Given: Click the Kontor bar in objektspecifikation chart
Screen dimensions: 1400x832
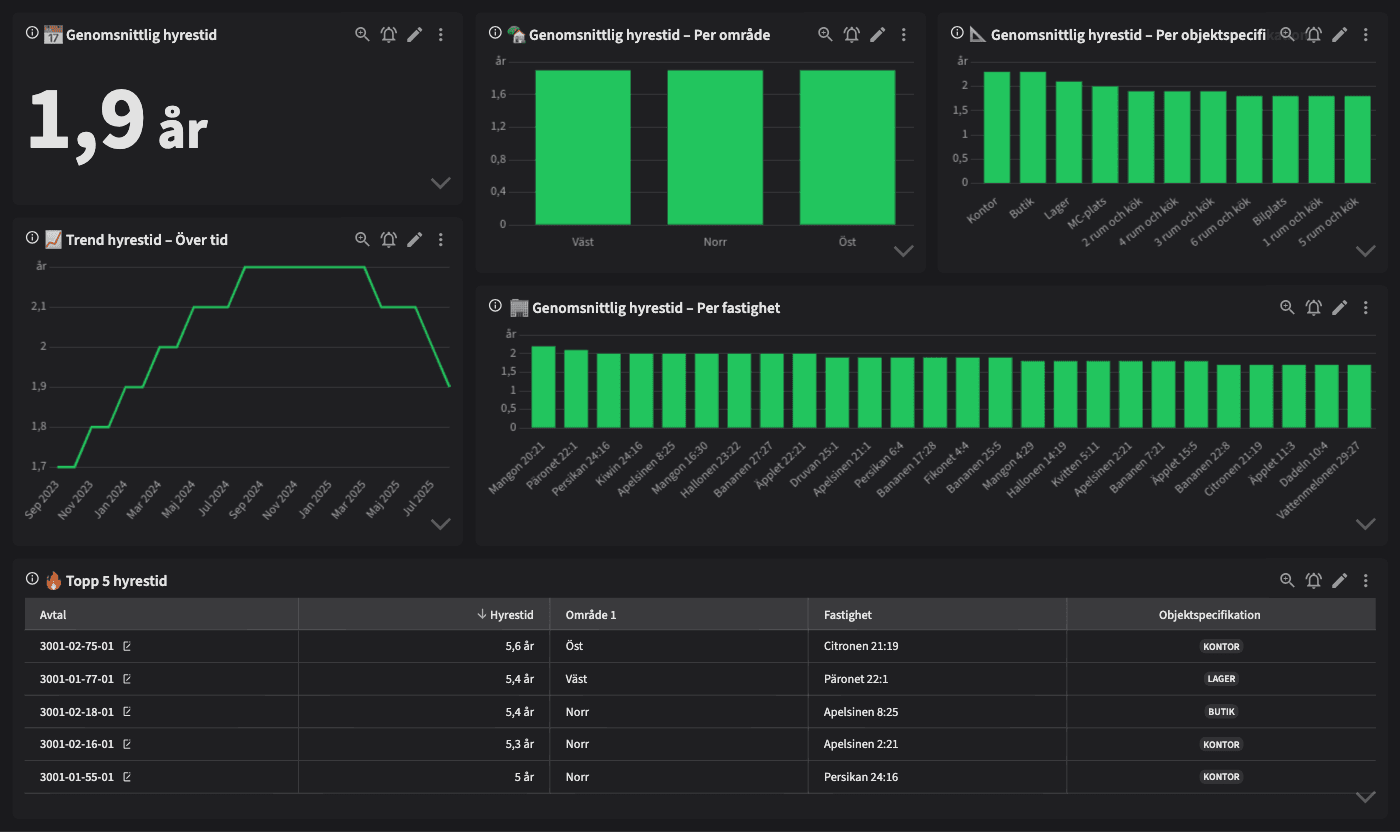Looking at the screenshot, I should tap(997, 127).
